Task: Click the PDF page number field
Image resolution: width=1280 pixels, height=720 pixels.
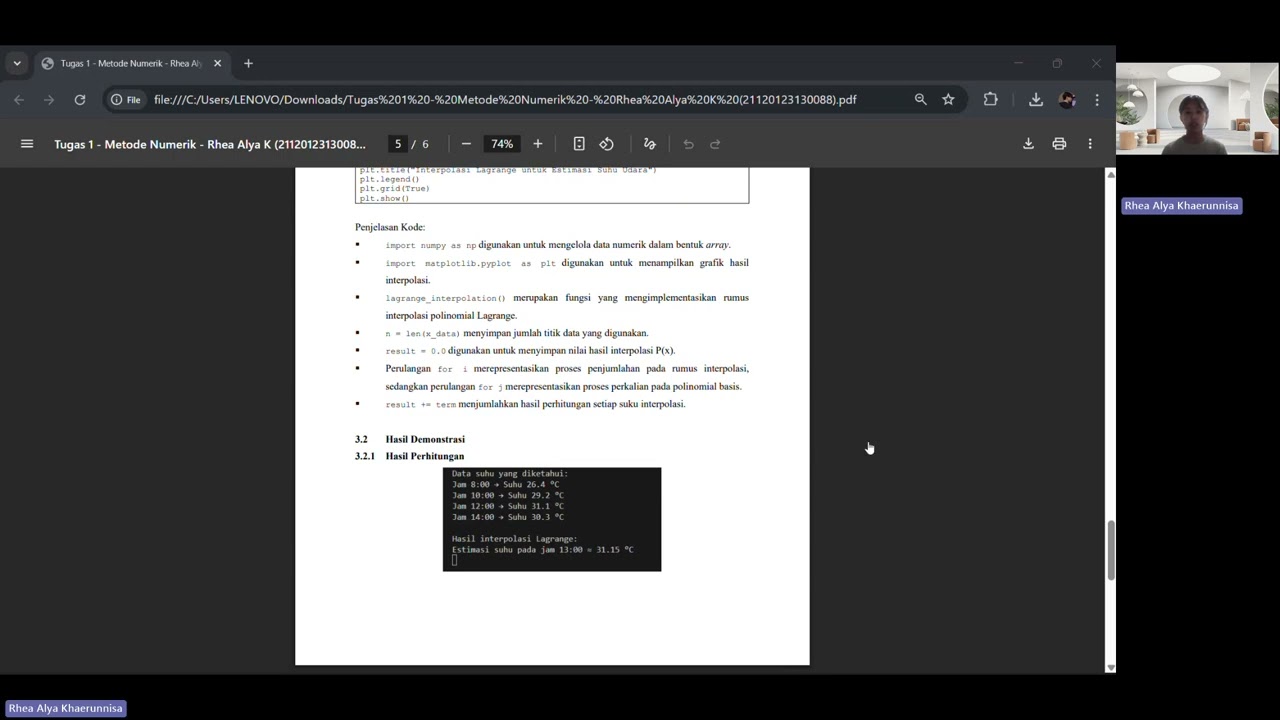Action: point(398,144)
